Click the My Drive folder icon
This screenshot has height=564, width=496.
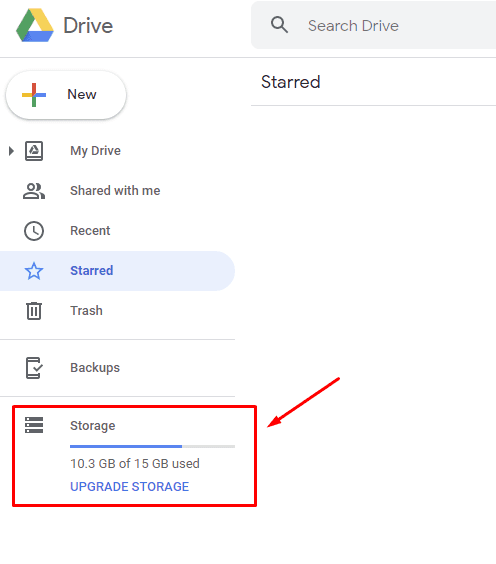[34, 151]
